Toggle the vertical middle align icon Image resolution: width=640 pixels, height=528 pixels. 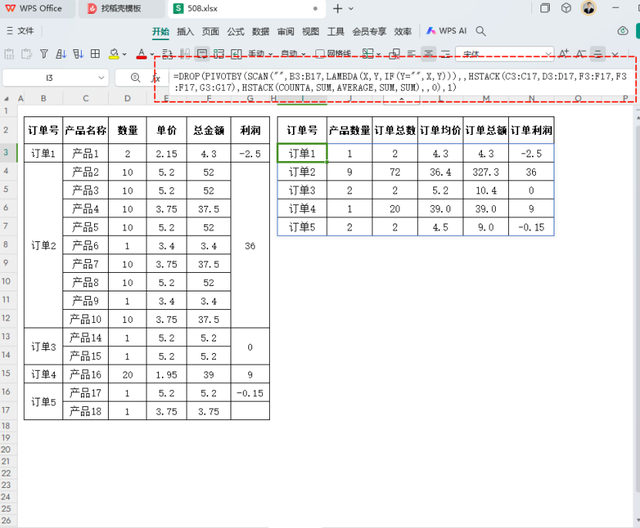598,54
